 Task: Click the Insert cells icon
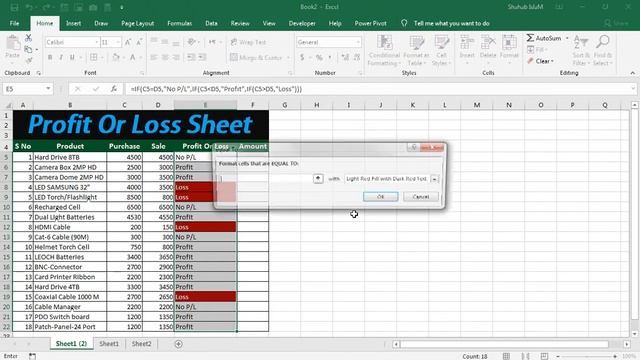point(467,42)
